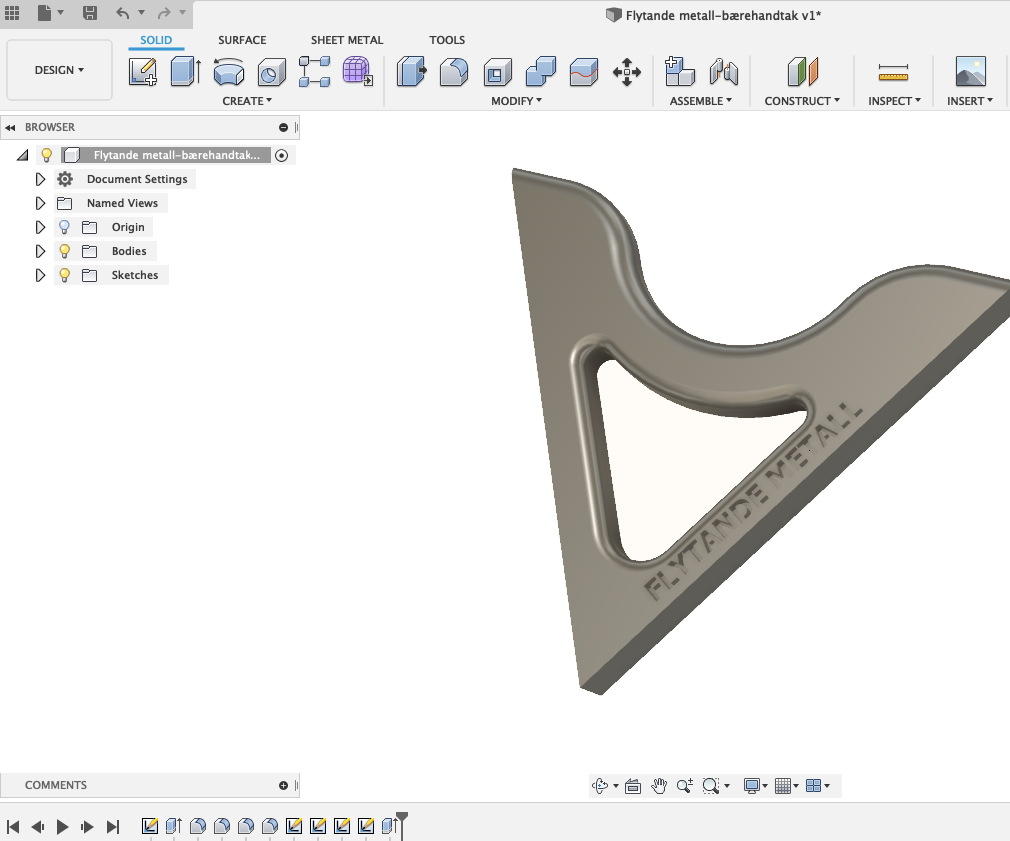Jump timeline to beginning

point(13,826)
